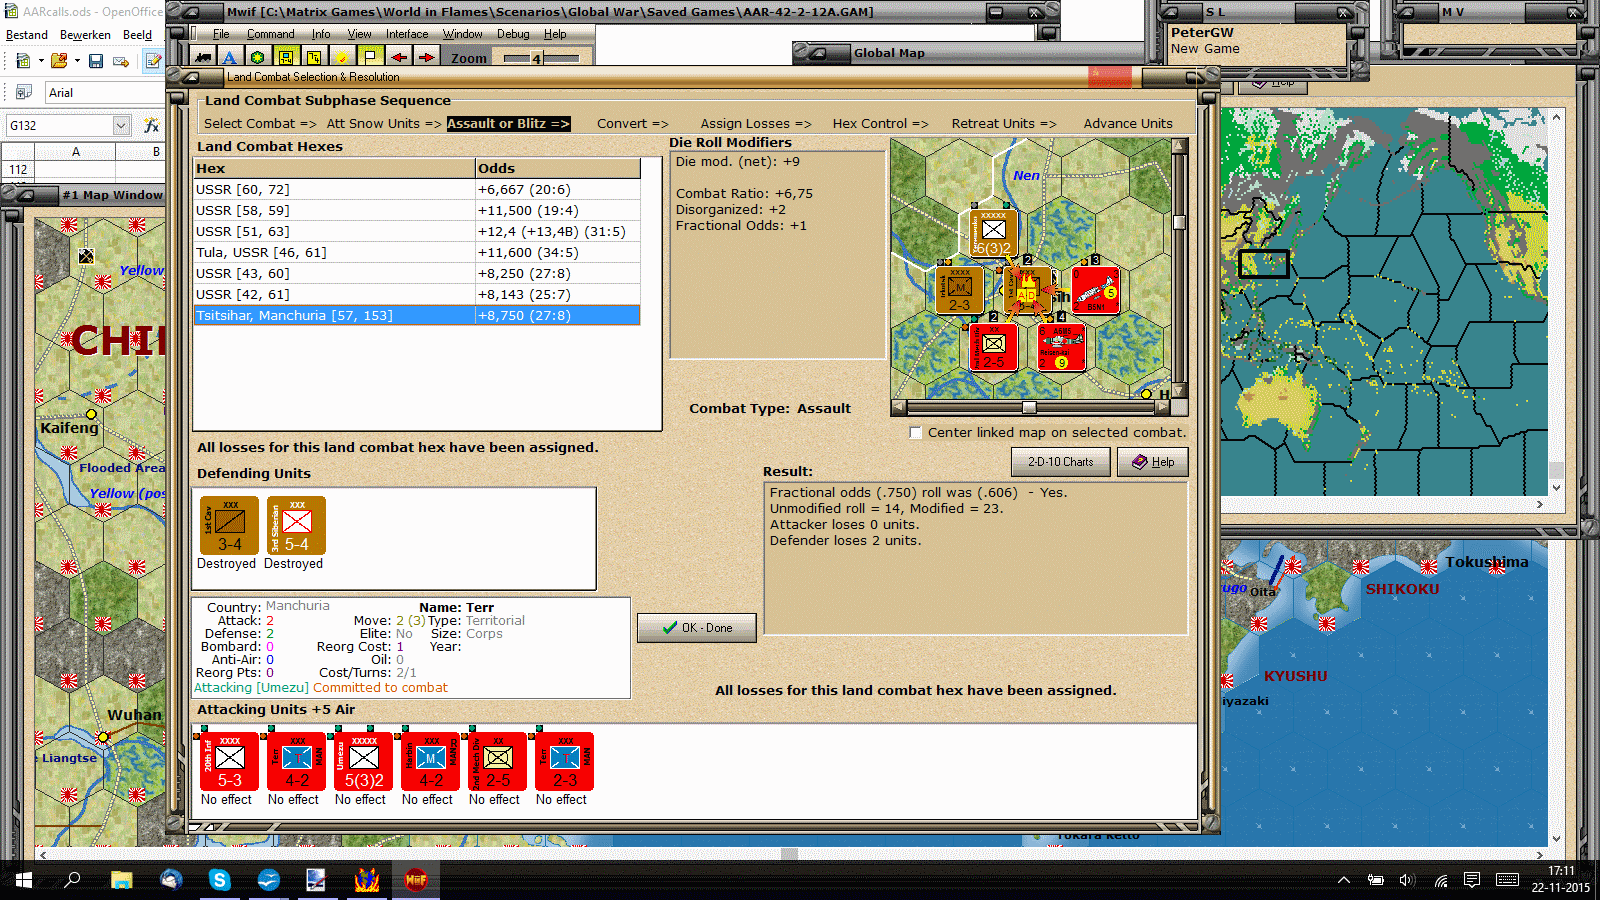Open the function wizard in OpenOffice

(151, 126)
